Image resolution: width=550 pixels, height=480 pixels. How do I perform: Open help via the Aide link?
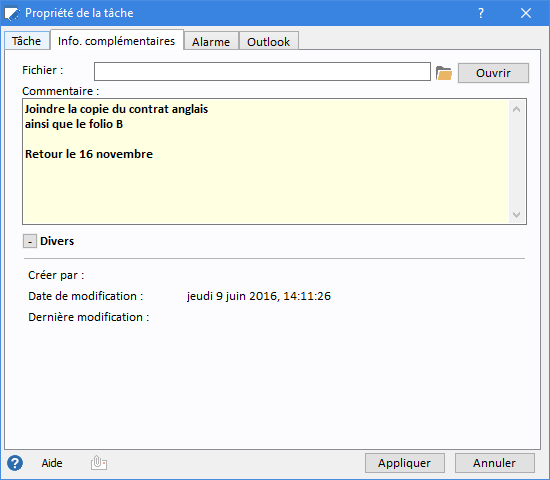point(52,463)
